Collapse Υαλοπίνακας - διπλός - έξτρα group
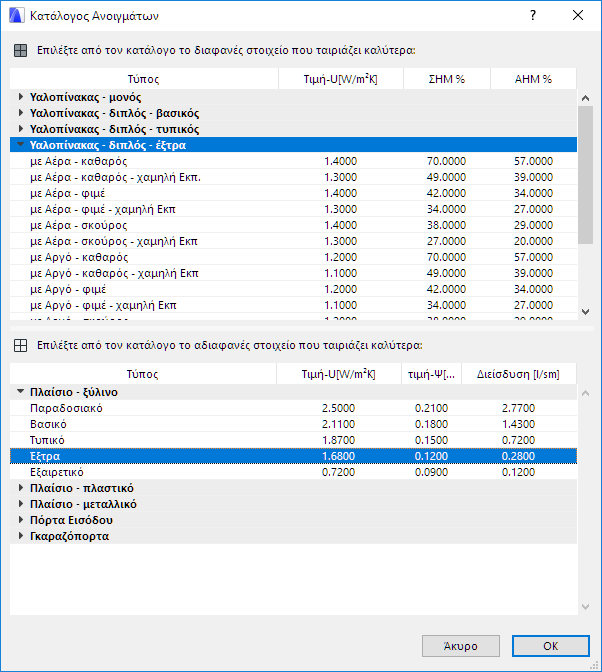 pyautogui.click(x=21, y=145)
